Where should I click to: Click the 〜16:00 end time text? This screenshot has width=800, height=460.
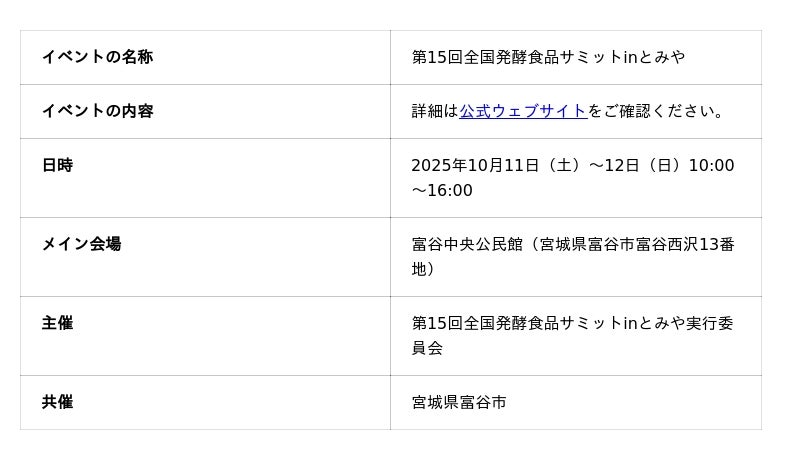tap(442, 190)
